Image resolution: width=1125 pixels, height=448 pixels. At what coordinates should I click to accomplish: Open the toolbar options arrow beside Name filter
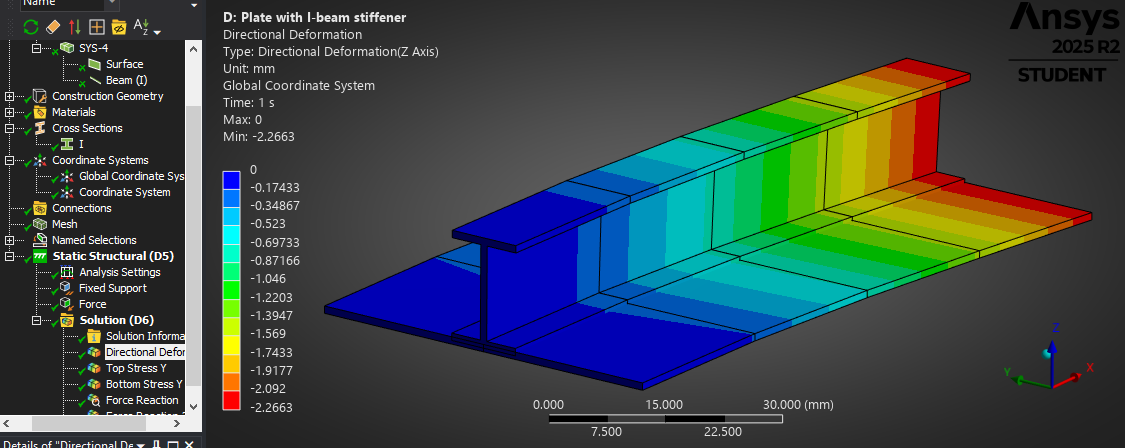pyautogui.click(x=194, y=6)
